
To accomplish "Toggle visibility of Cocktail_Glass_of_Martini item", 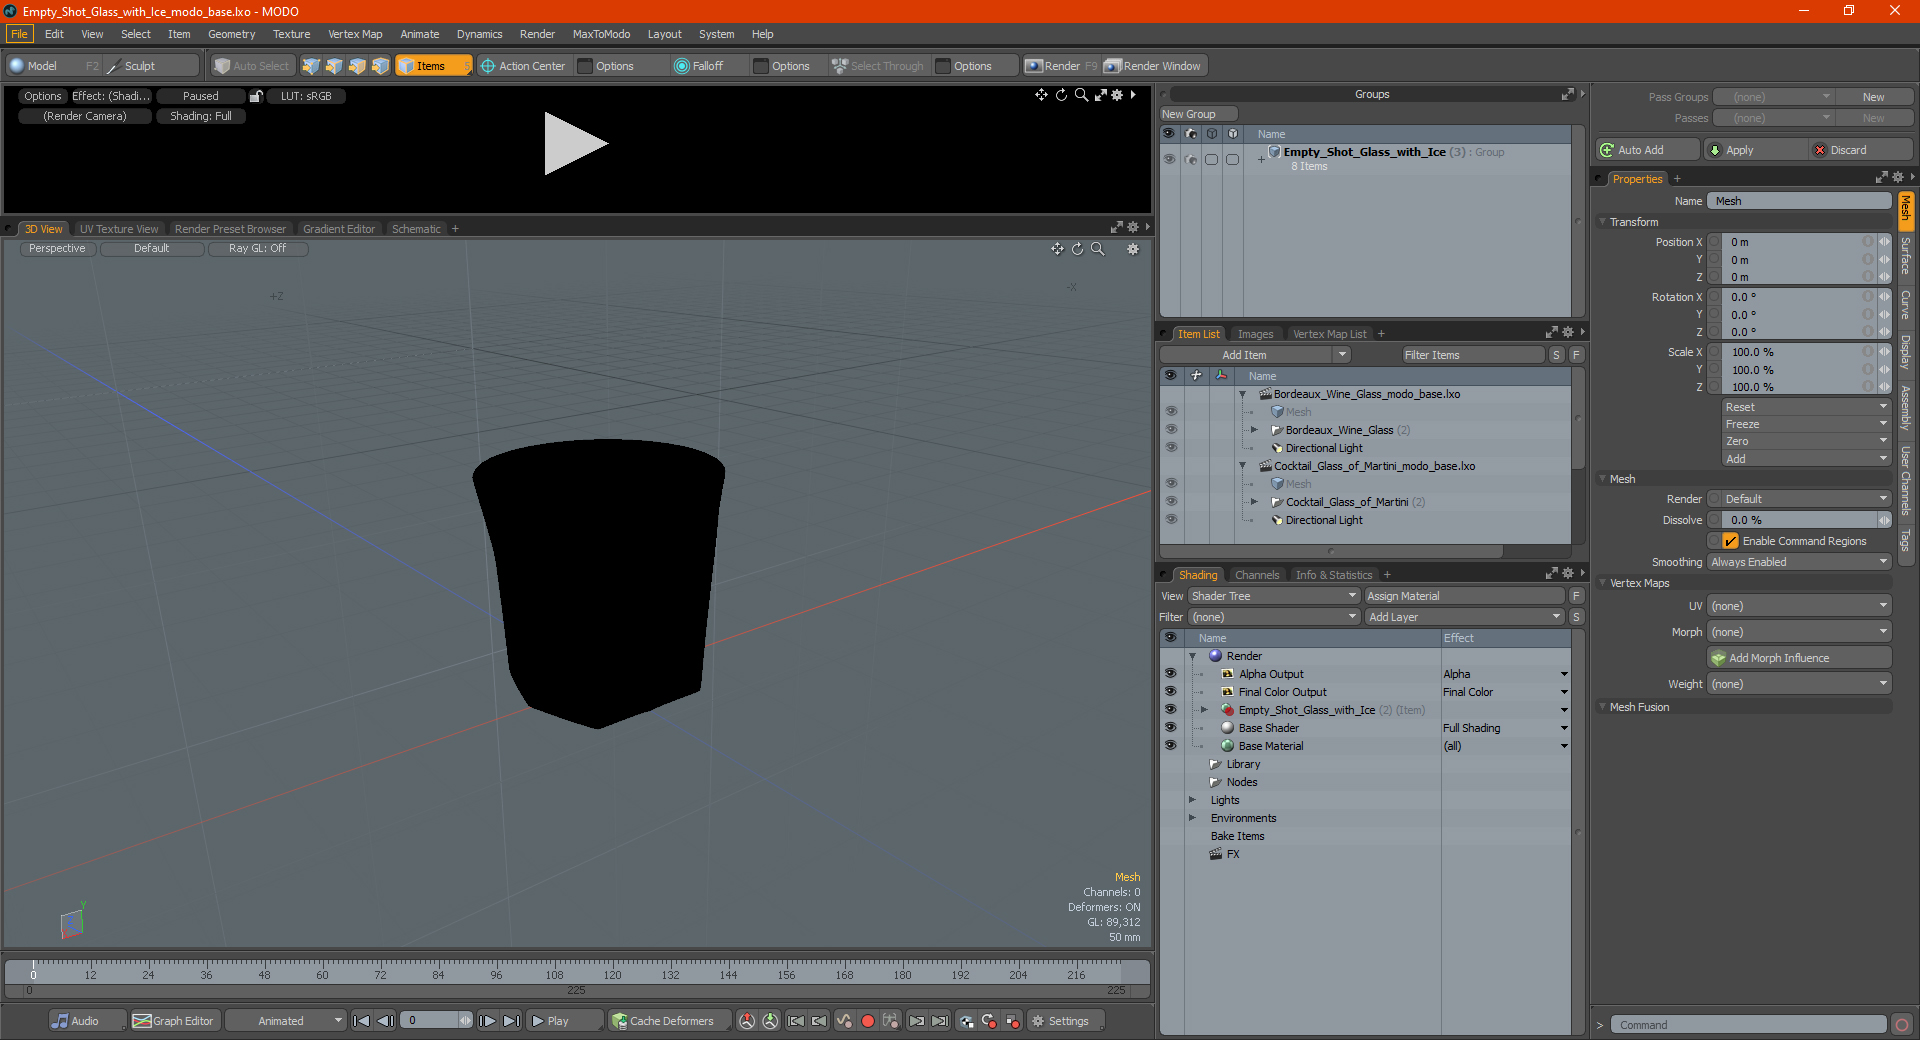I will (x=1171, y=502).
